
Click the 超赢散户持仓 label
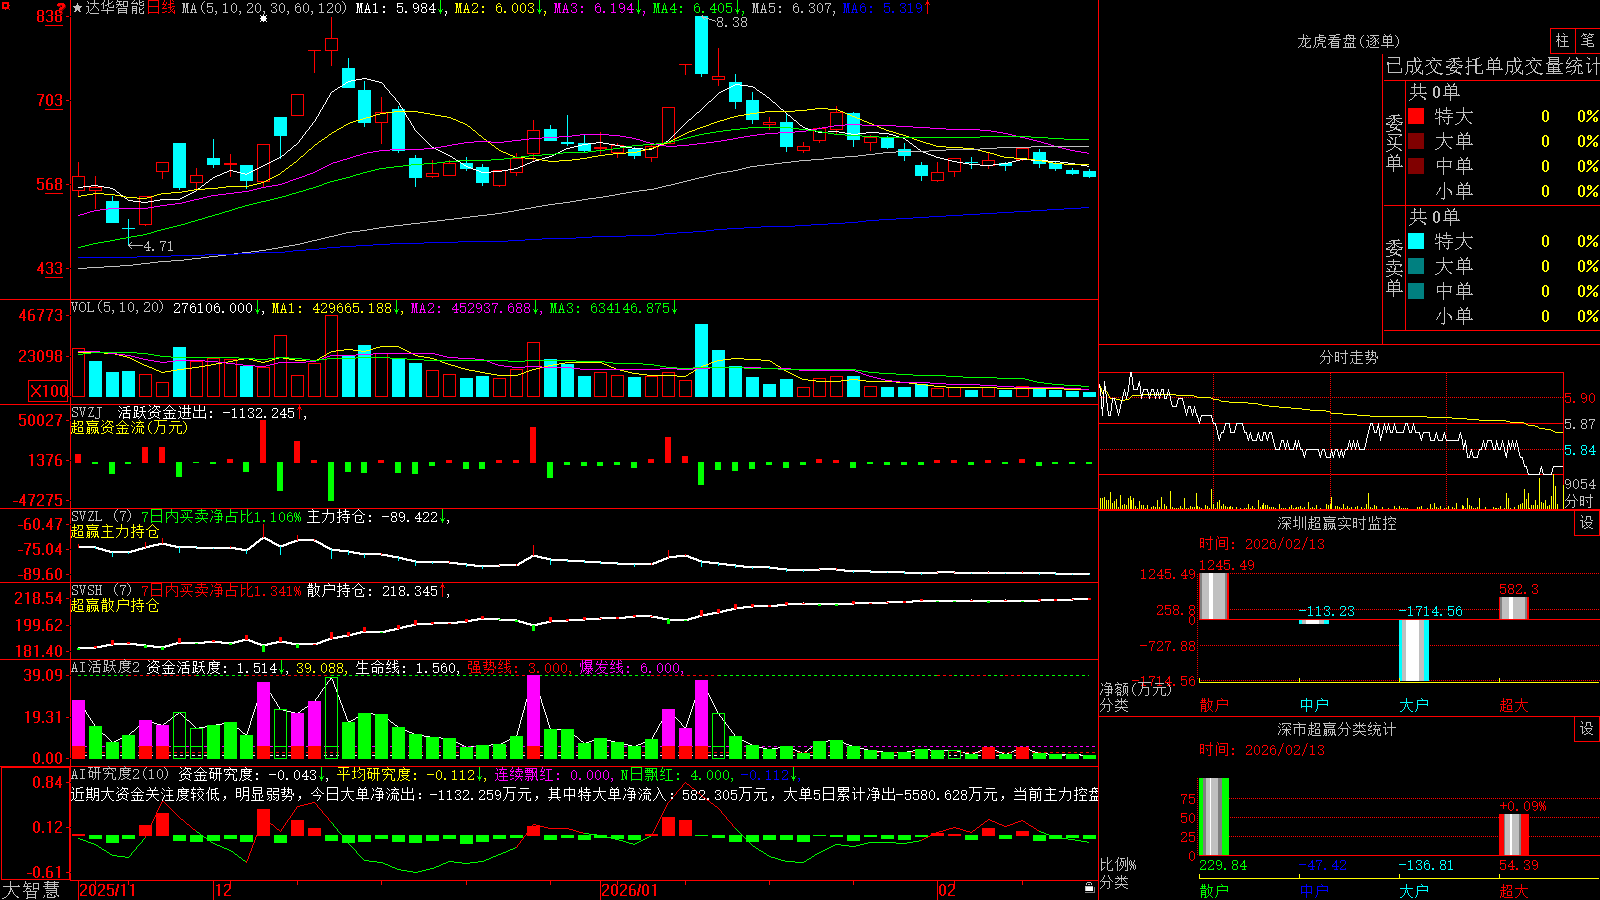coord(115,605)
